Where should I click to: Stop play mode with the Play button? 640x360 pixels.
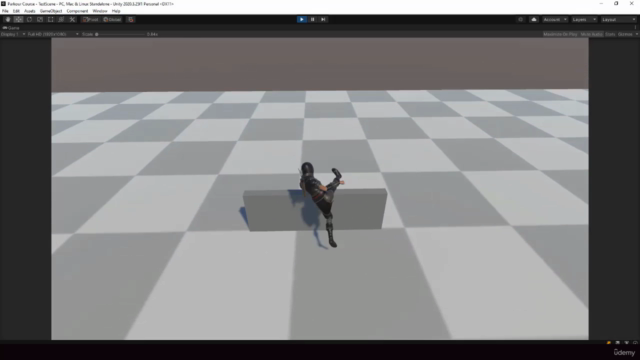pos(302,20)
